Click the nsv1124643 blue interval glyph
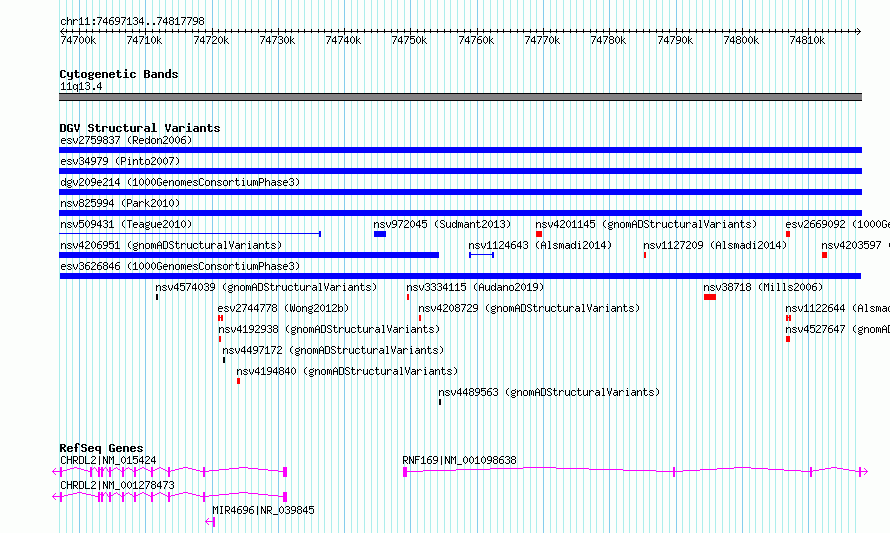890x533 pixels. pyautogui.click(x=481, y=255)
